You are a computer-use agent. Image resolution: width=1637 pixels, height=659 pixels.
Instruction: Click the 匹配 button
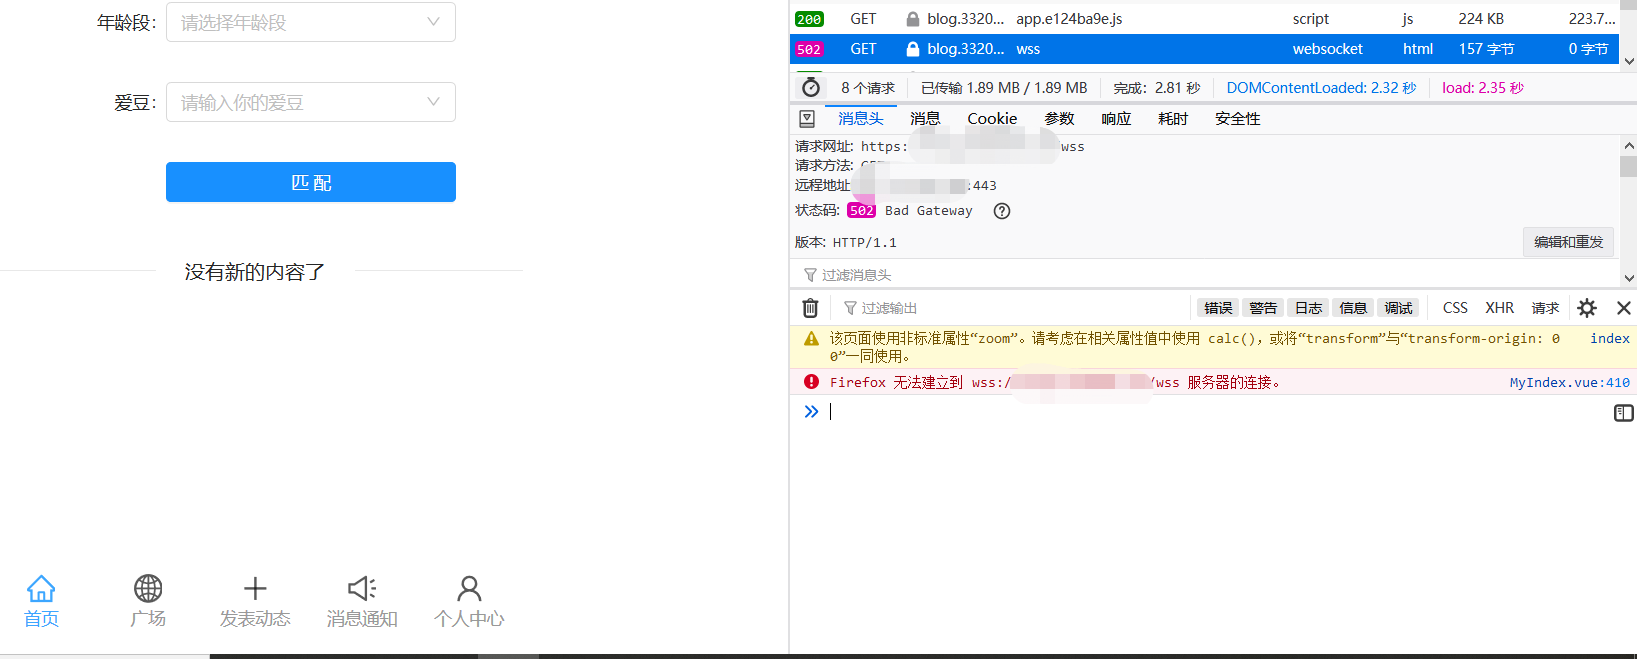tap(311, 182)
